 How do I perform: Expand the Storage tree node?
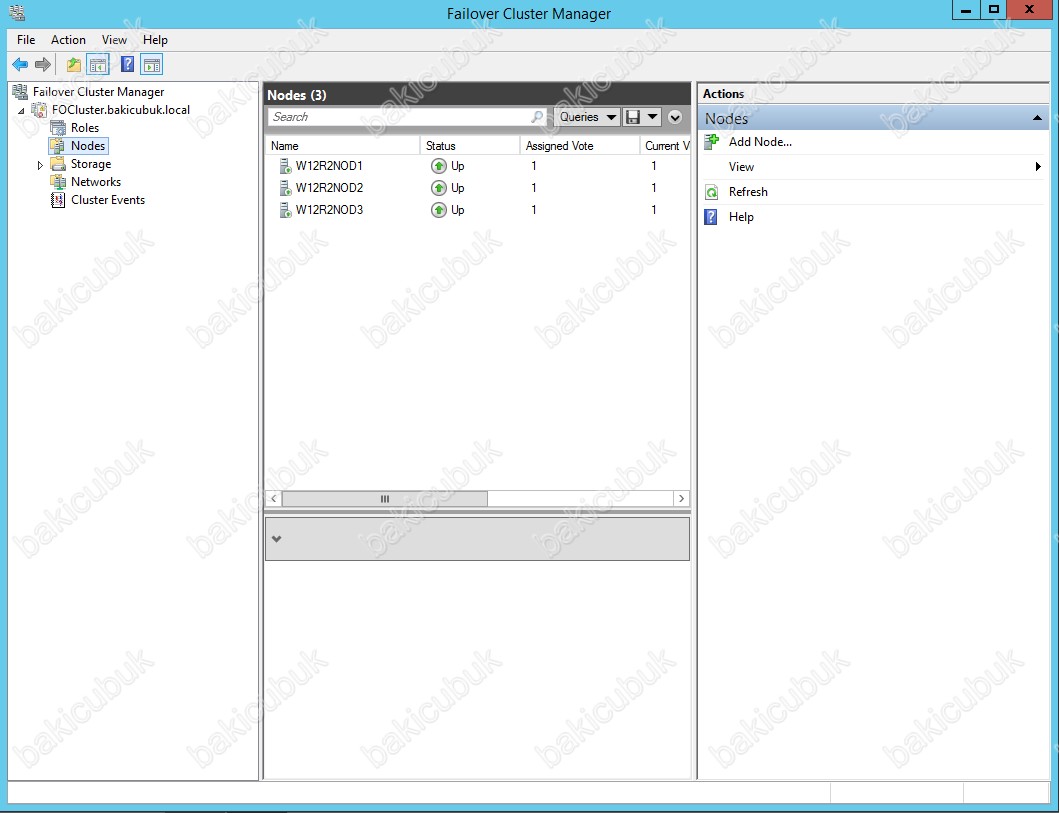click(40, 165)
